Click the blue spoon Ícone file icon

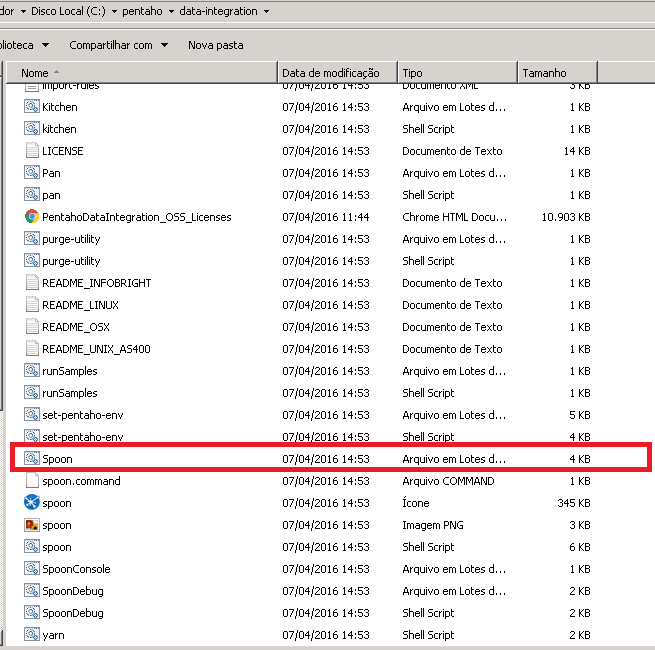pyautogui.click(x=32, y=503)
